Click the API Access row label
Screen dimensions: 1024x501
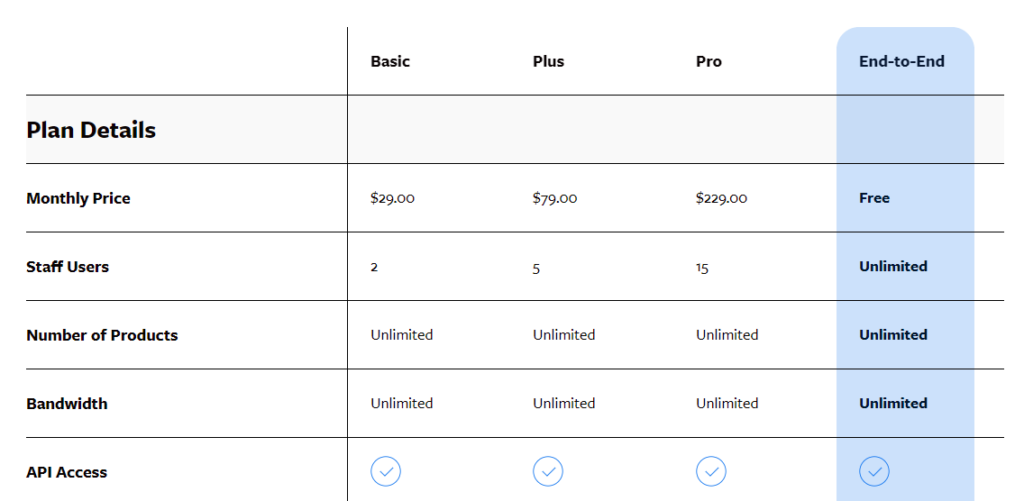point(67,472)
